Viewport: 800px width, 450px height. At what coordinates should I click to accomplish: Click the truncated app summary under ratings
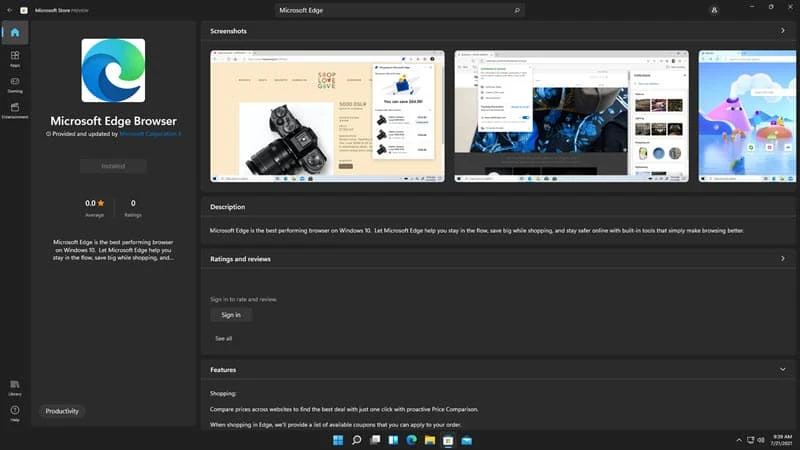113,250
